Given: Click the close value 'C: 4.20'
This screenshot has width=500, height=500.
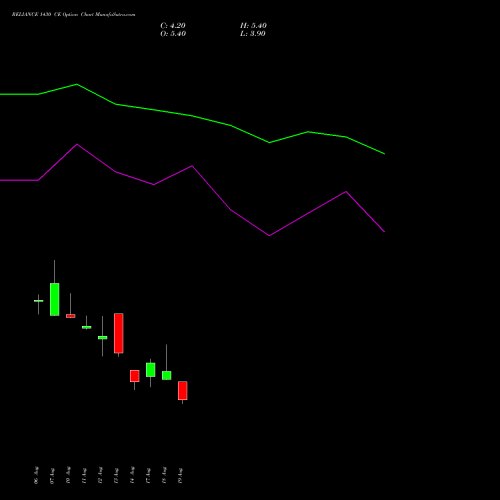Looking at the screenshot, I should [x=173, y=26].
